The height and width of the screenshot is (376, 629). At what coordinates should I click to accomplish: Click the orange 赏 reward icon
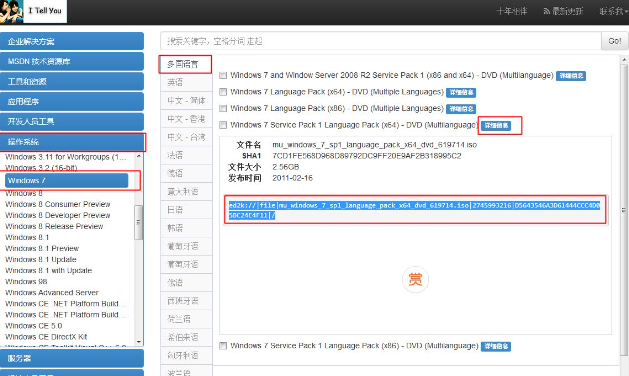[415, 279]
